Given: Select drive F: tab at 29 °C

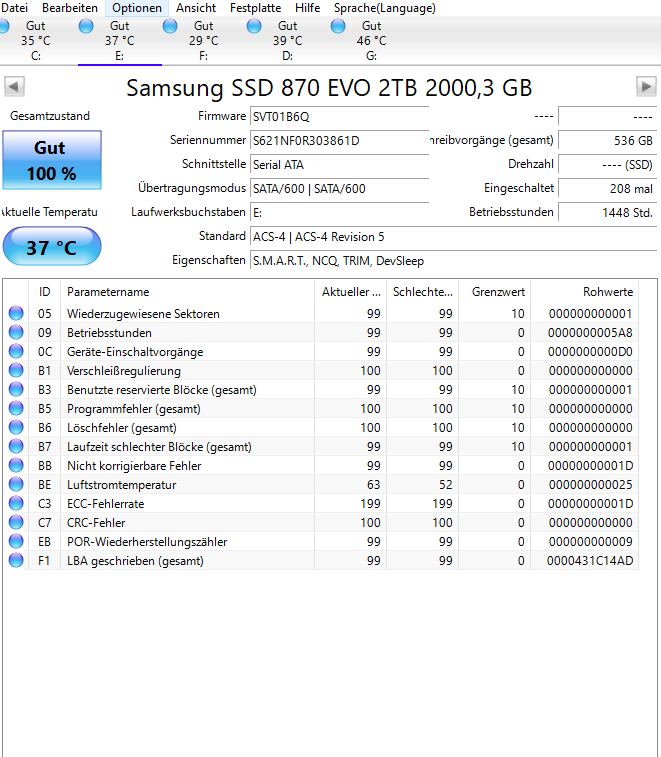Looking at the screenshot, I should pos(204,41).
